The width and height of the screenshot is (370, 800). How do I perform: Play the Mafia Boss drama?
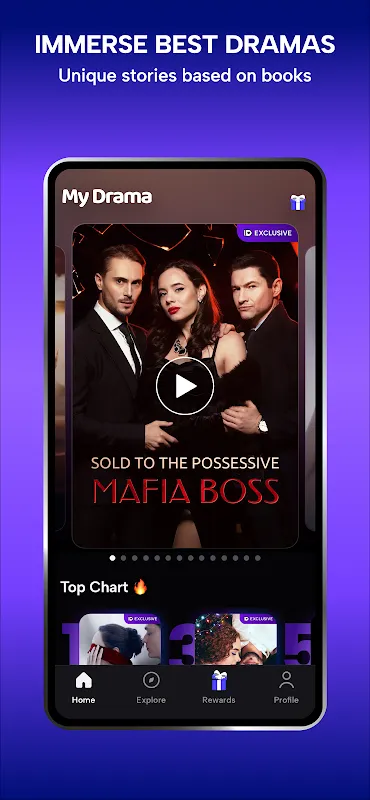(185, 386)
